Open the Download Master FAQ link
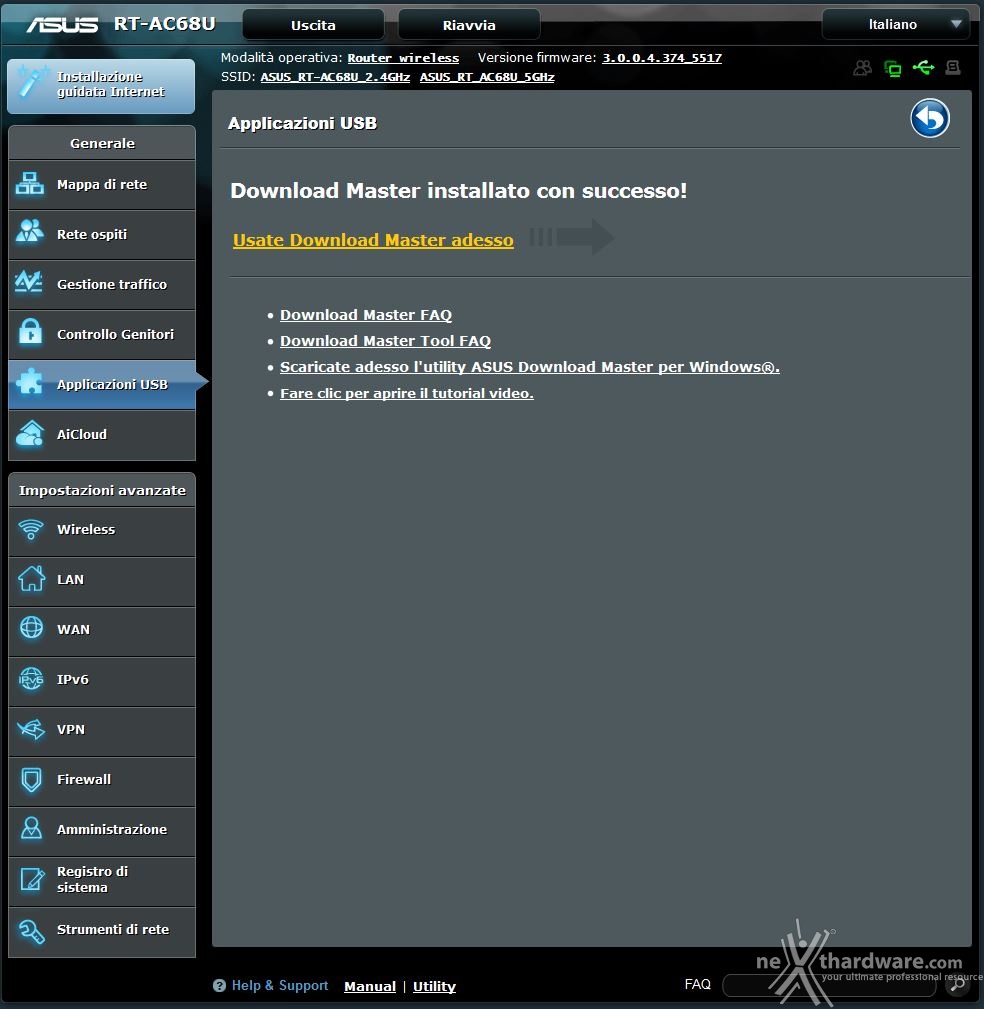This screenshot has height=1009, width=984. point(366,315)
